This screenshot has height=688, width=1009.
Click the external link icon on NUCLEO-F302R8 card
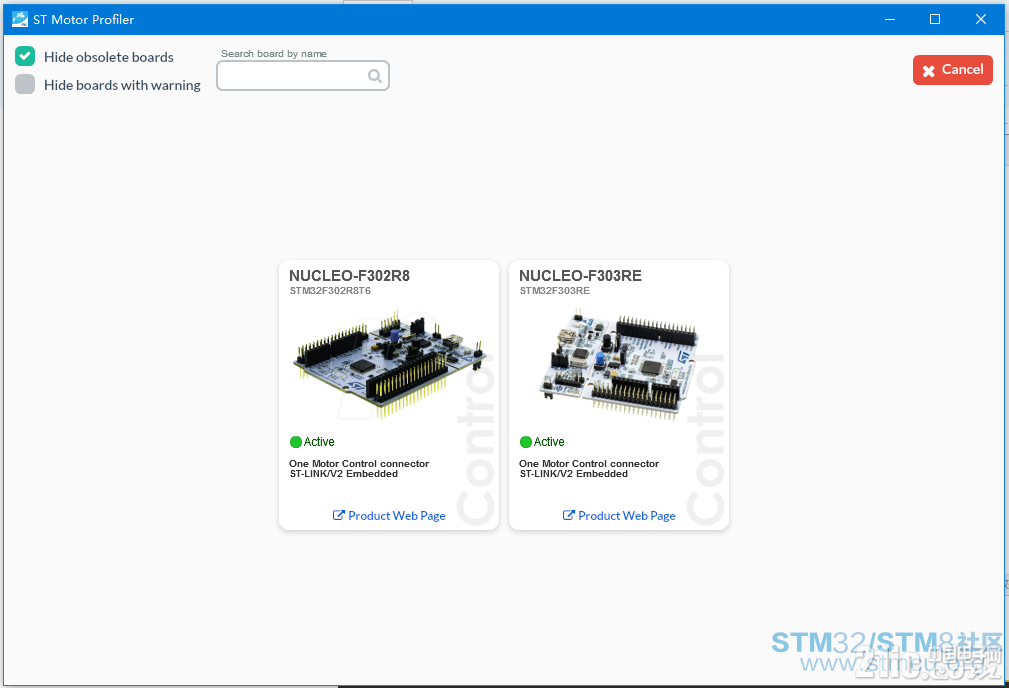click(338, 515)
